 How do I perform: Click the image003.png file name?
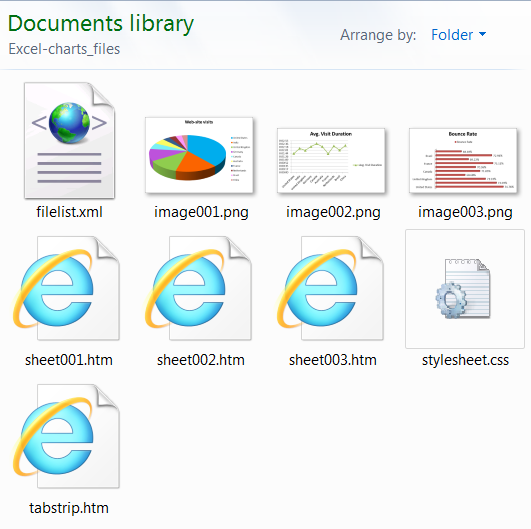[x=465, y=212]
